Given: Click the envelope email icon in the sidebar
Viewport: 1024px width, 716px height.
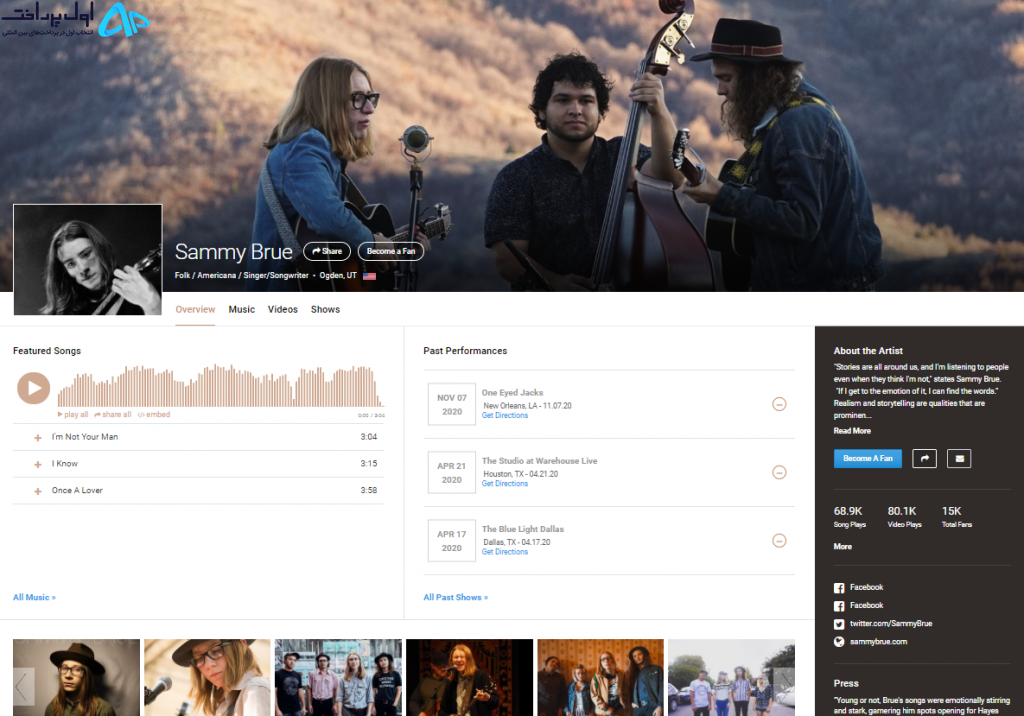Looking at the screenshot, I should (959, 459).
